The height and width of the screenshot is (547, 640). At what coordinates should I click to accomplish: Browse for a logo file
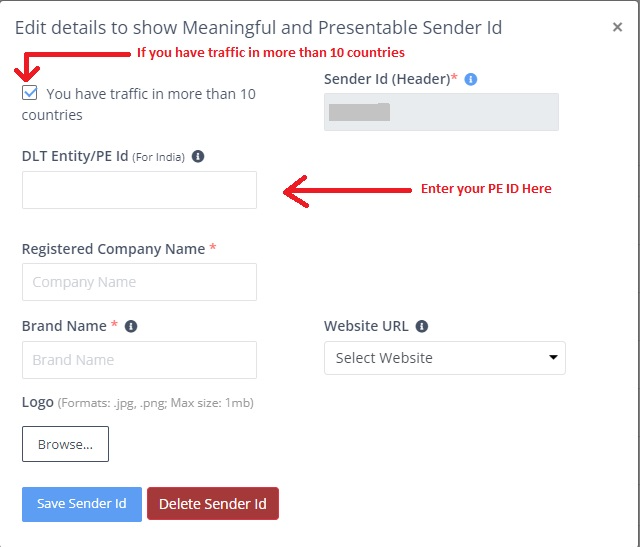[x=65, y=444]
